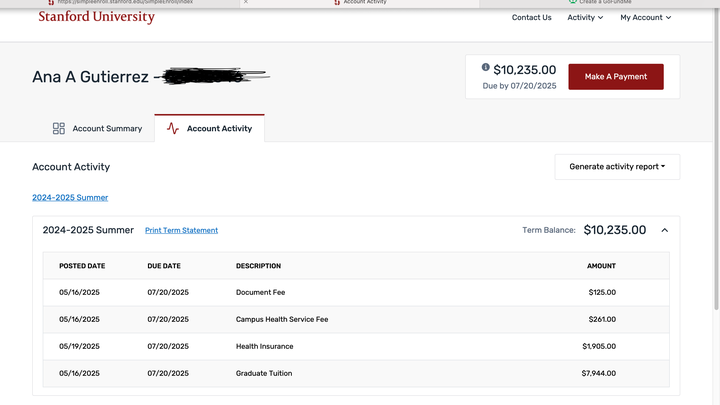Click the DUE DATE column header
720x405 pixels.
click(x=164, y=266)
